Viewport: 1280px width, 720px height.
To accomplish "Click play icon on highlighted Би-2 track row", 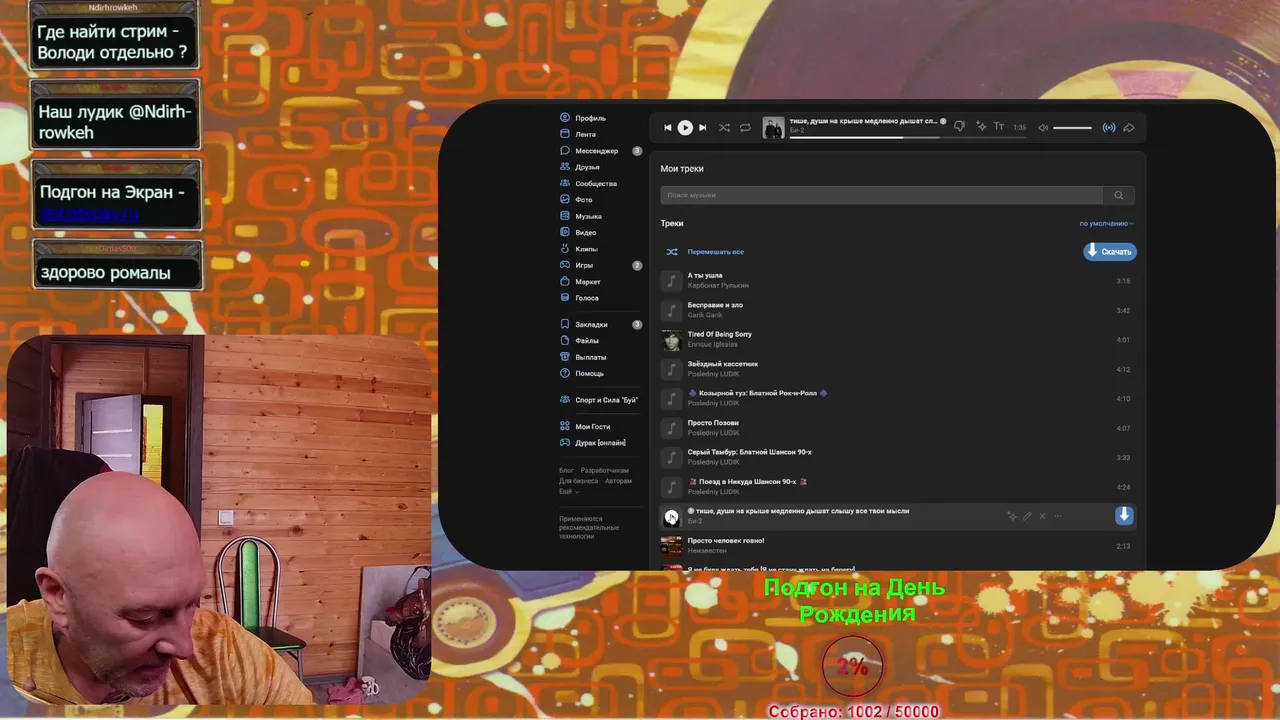I will point(671,517).
